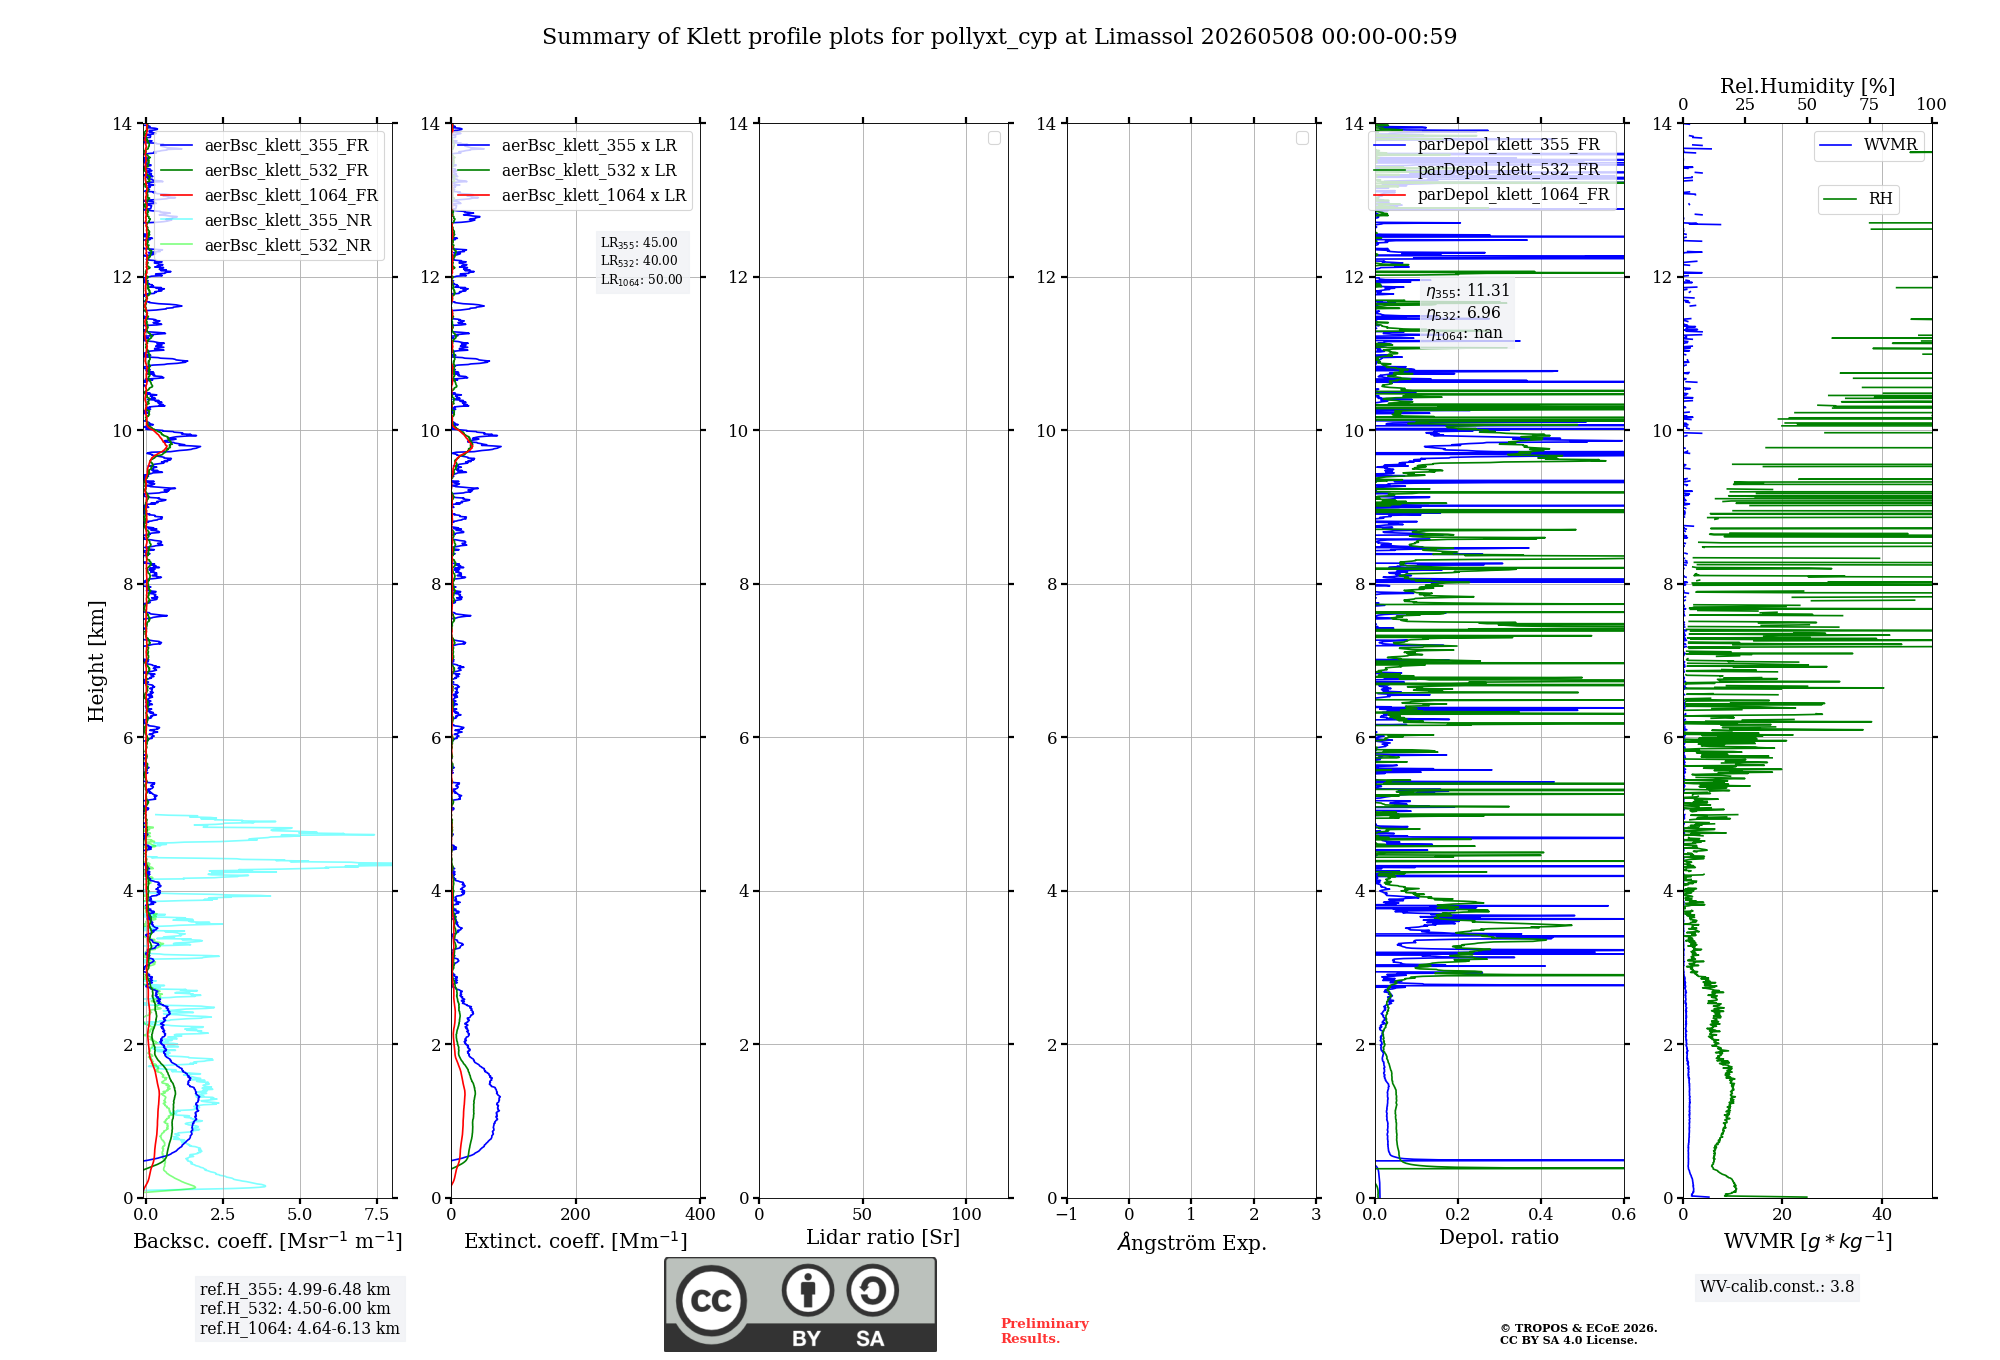
Task: Click the WVMR g*kg axis label
Action: pos(1808,1241)
